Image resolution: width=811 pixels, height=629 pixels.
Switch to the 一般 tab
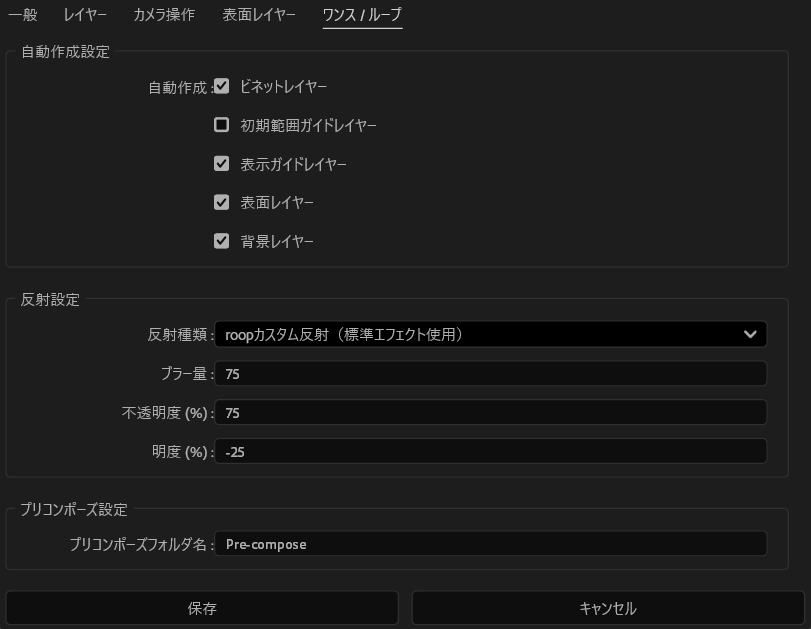(22, 15)
